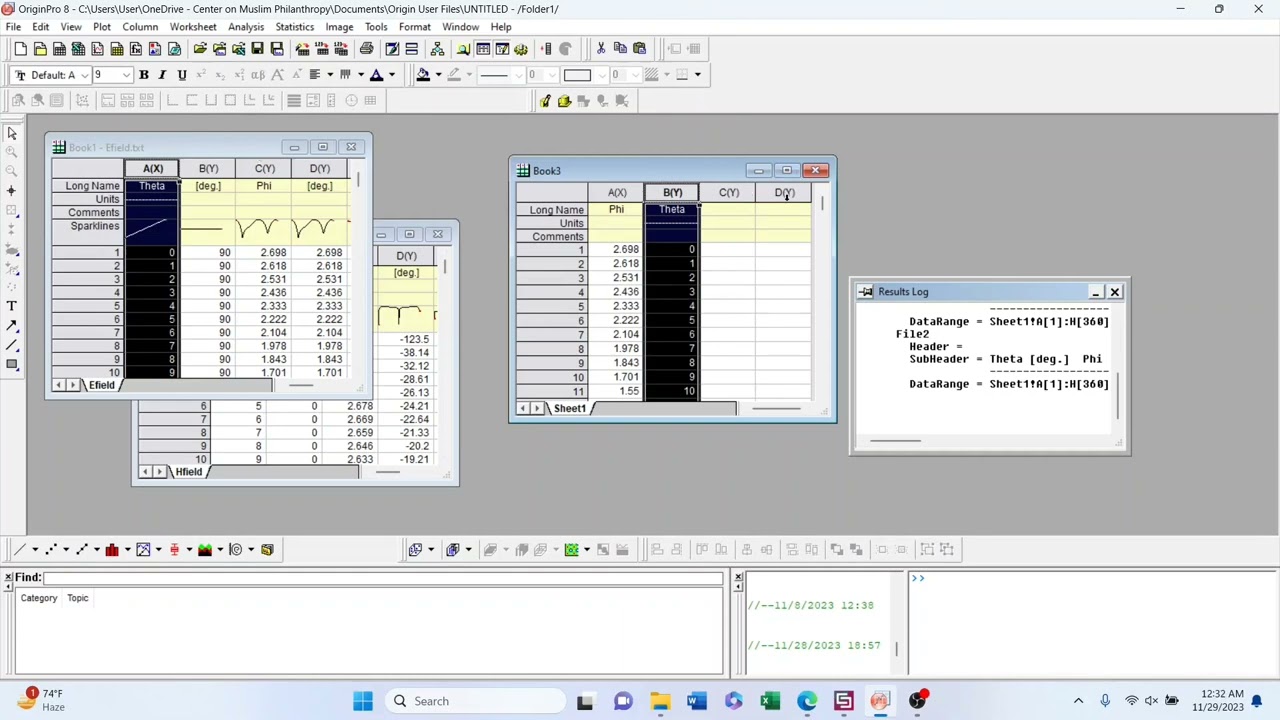Screen dimensions: 1280x720
Task: Select the Rectangle tool
Action: pyautogui.click(x=12, y=364)
